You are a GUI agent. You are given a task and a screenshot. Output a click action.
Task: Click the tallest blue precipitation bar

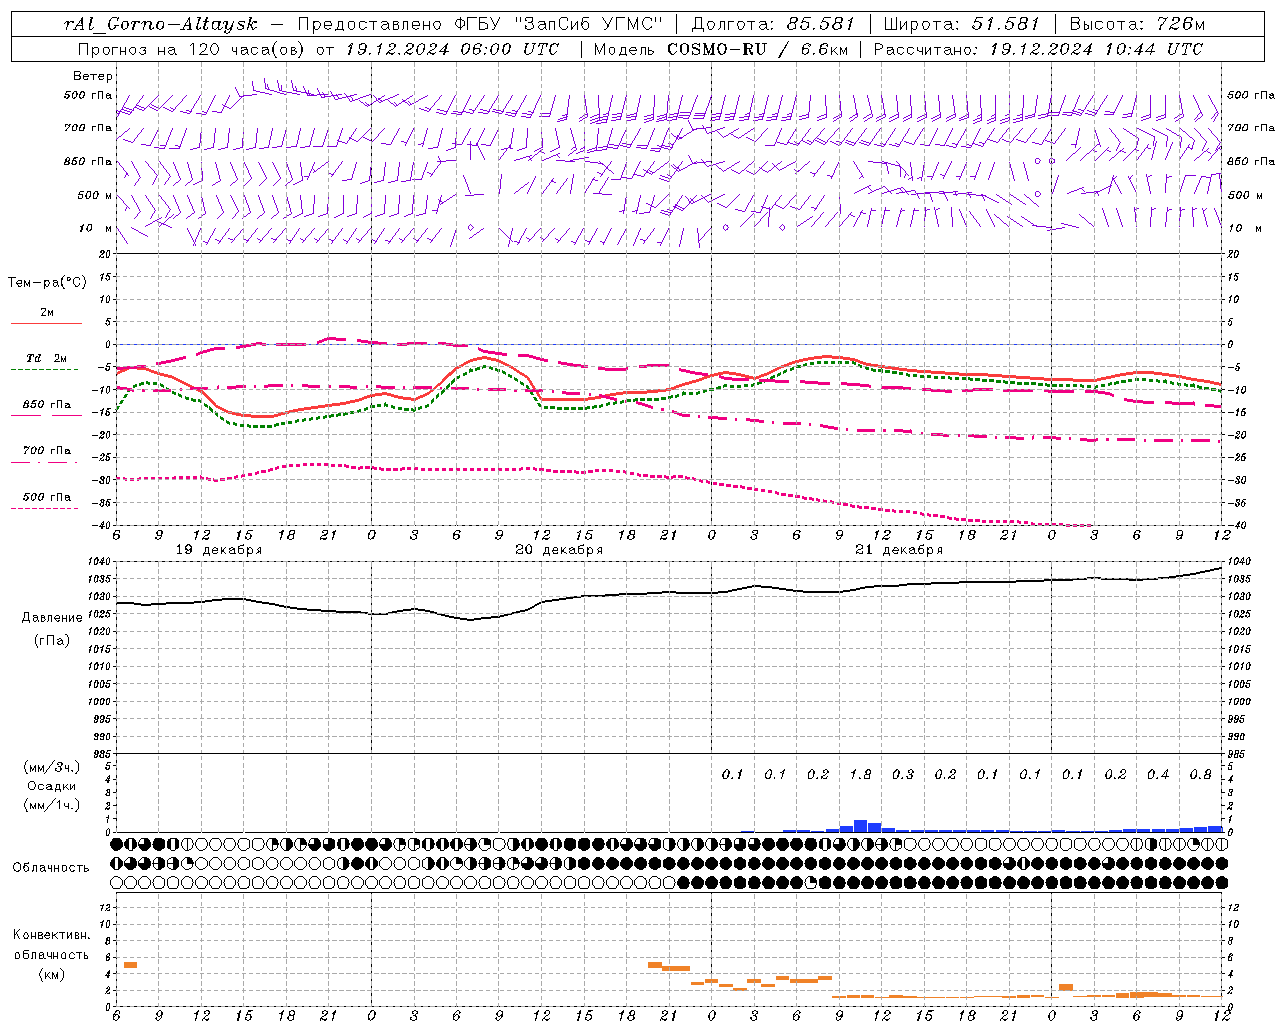pyautogui.click(x=860, y=826)
